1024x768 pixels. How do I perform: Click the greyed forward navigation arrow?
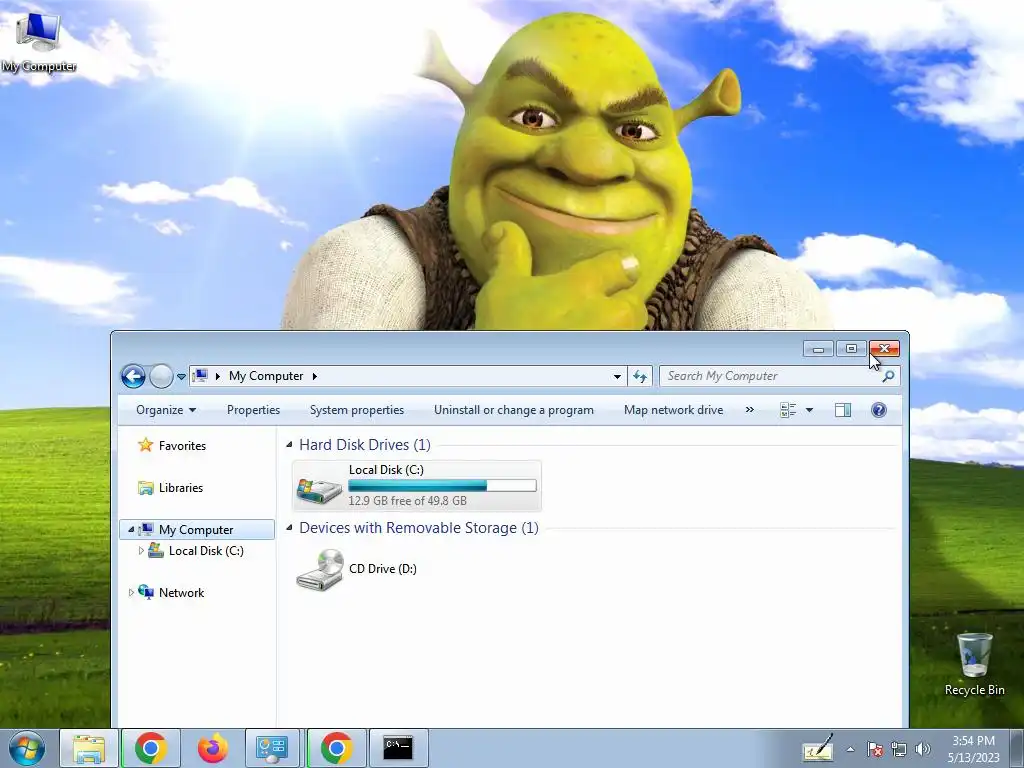click(161, 376)
